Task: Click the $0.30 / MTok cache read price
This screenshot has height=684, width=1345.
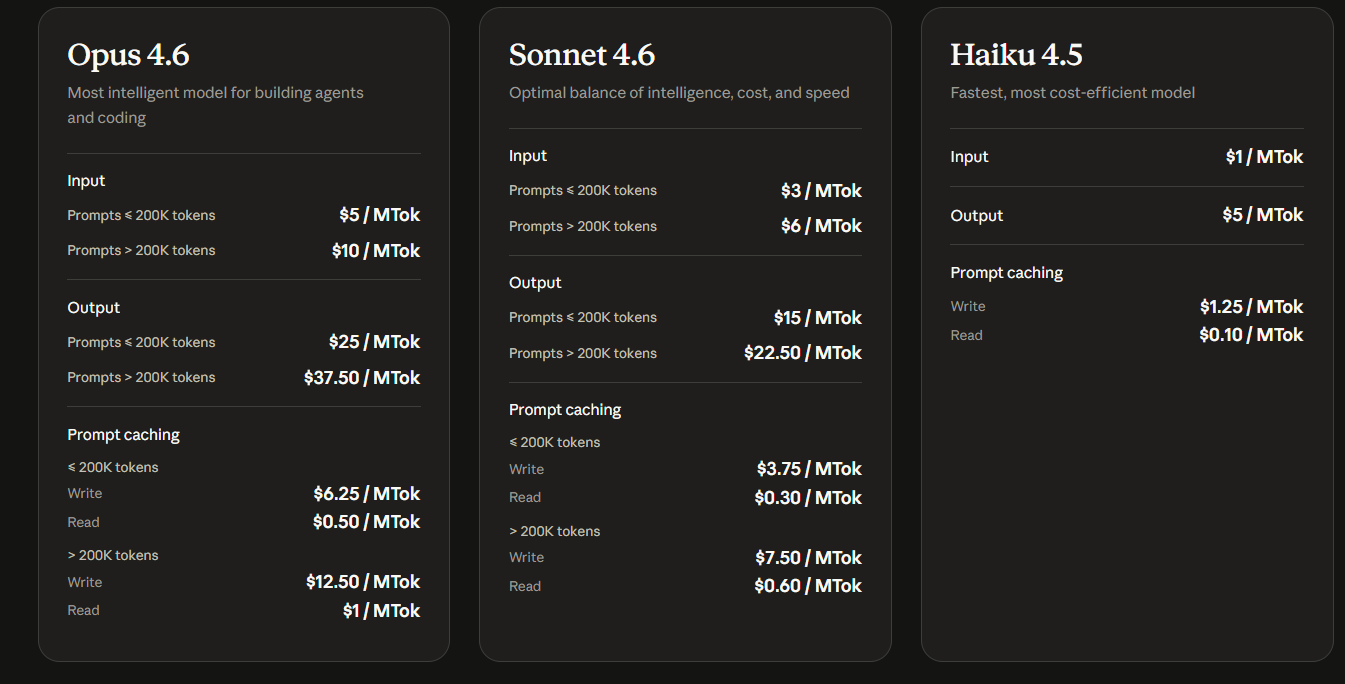Action: click(x=808, y=498)
